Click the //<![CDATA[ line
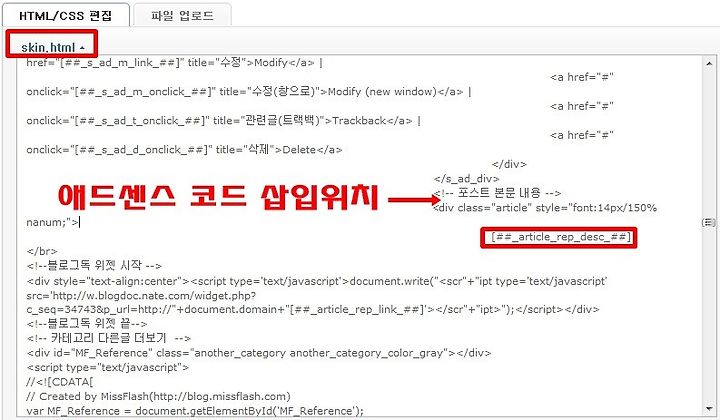The height and width of the screenshot is (420, 720). [x=60, y=382]
